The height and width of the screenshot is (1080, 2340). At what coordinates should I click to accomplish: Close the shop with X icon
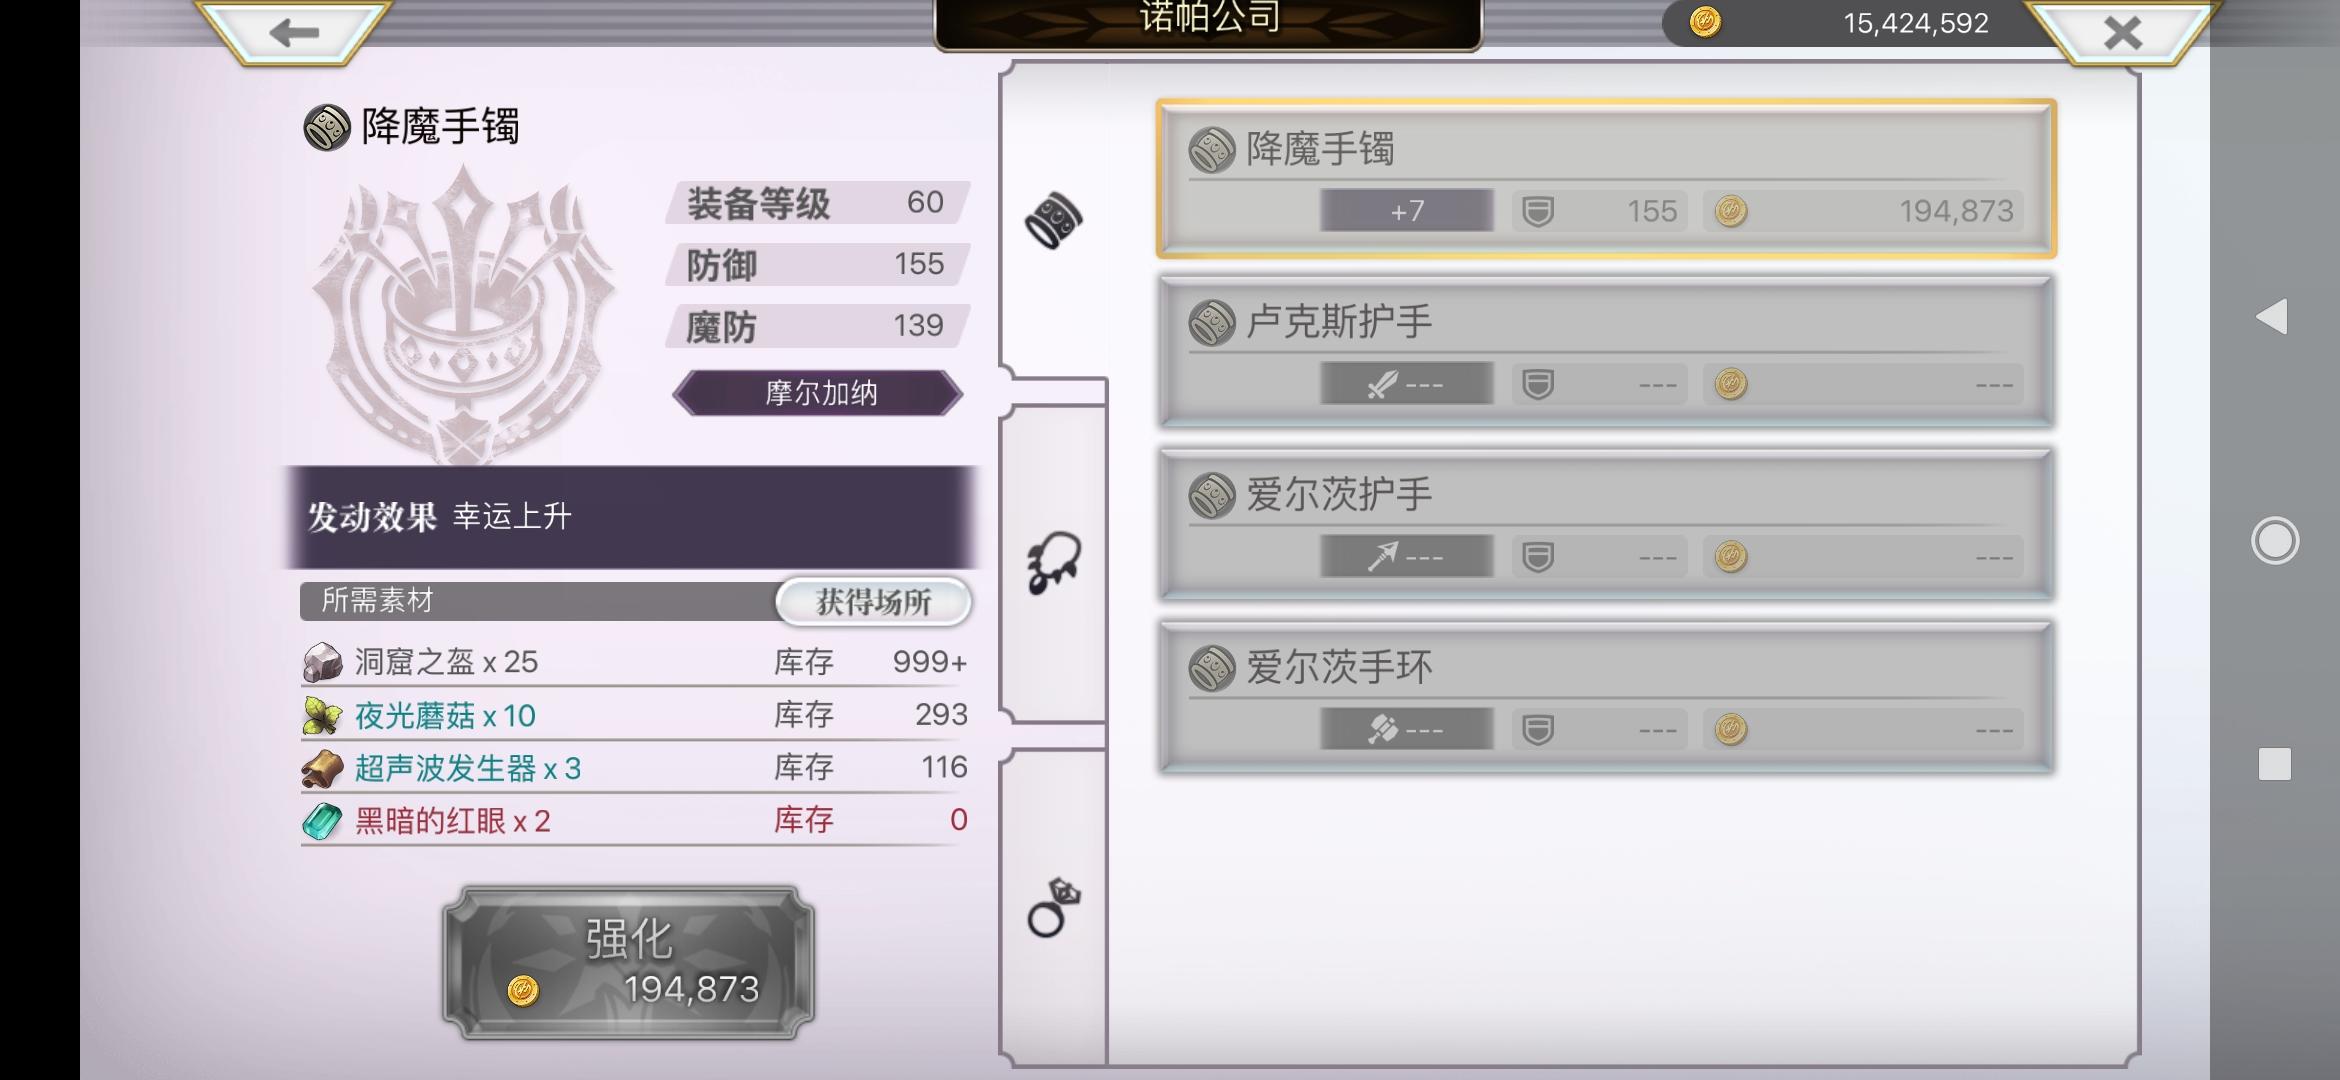coord(2122,33)
